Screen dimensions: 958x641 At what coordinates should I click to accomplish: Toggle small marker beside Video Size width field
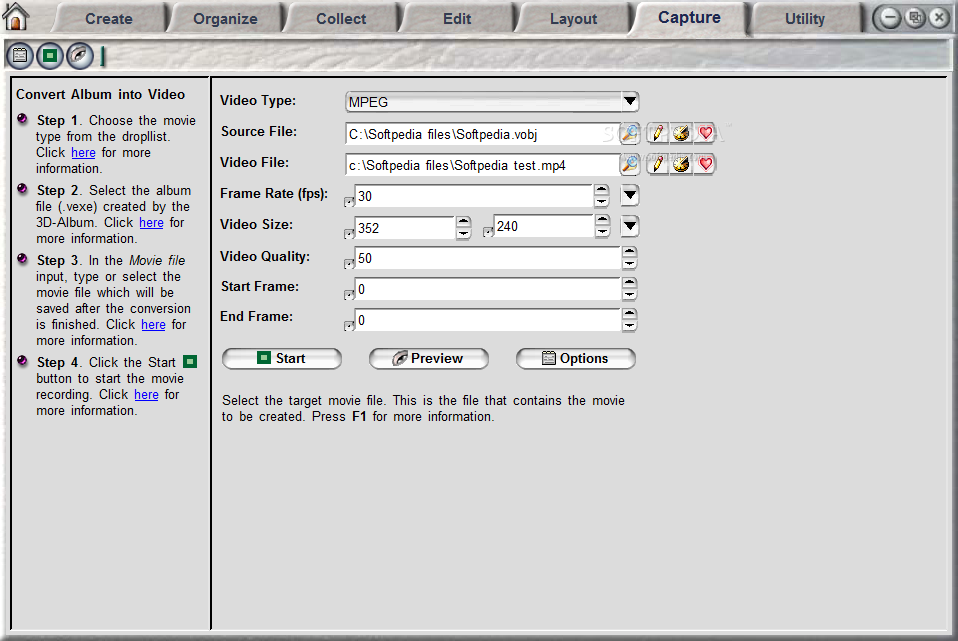[x=349, y=233]
